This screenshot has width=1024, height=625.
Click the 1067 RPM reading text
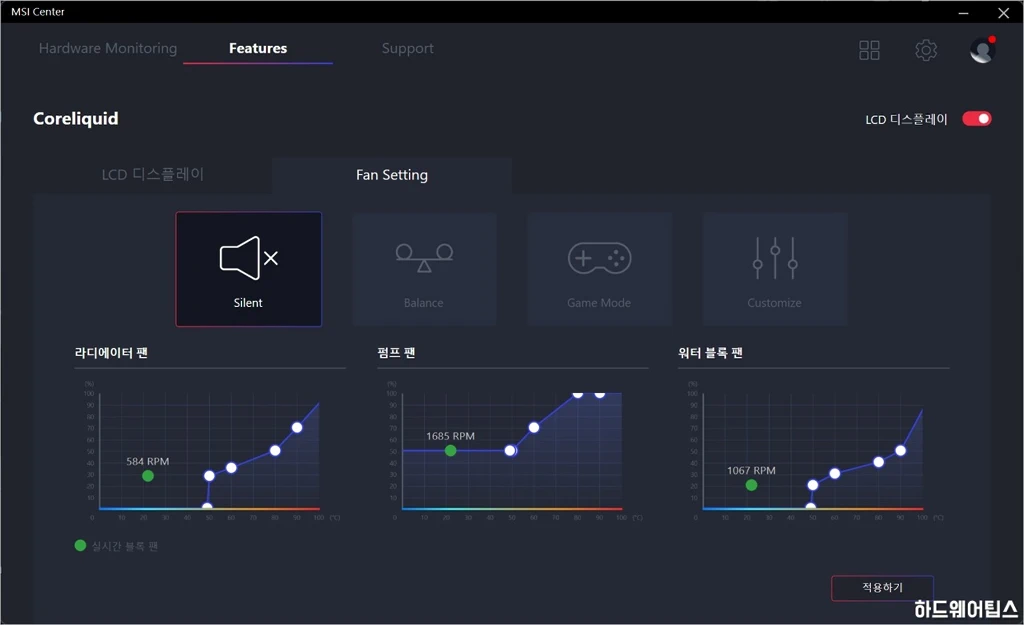pyautogui.click(x=752, y=470)
